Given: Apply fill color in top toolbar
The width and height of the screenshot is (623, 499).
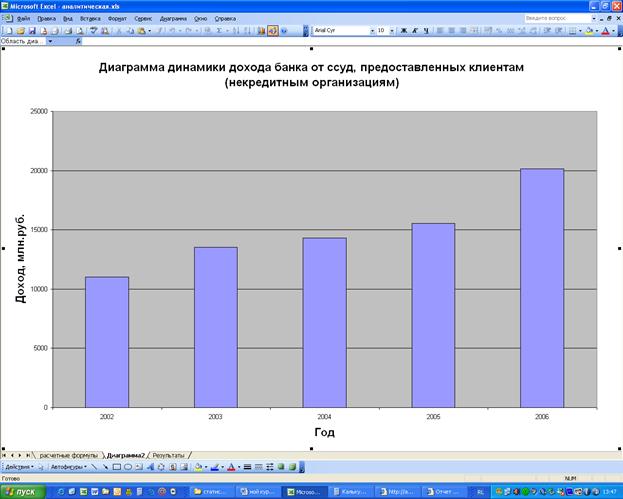Looking at the screenshot, I should (590, 31).
